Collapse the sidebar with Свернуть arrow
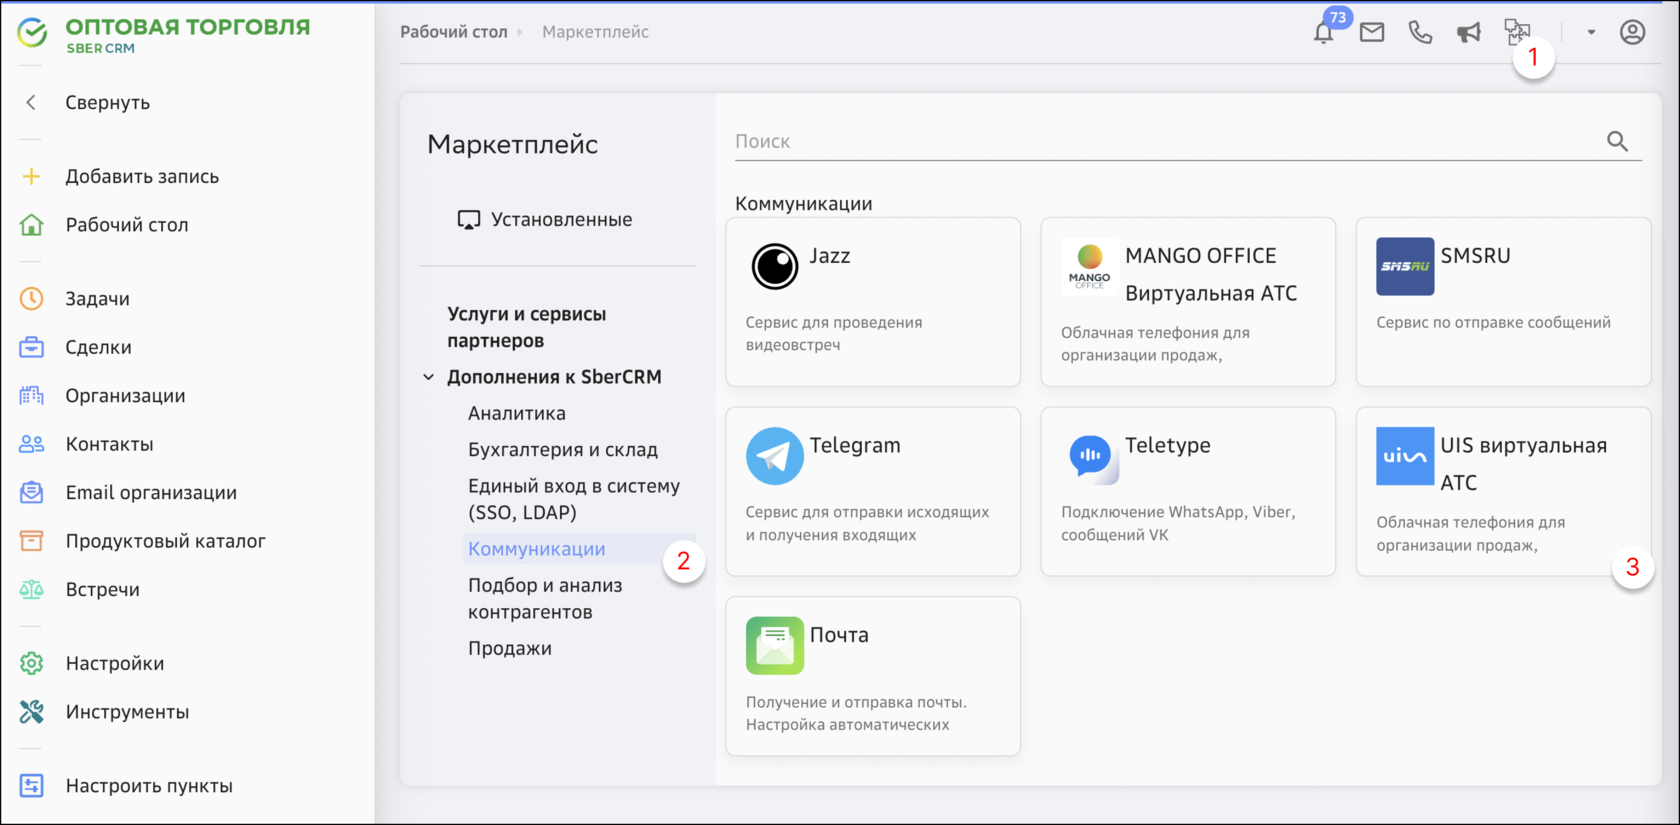This screenshot has width=1680, height=825. tap(31, 102)
